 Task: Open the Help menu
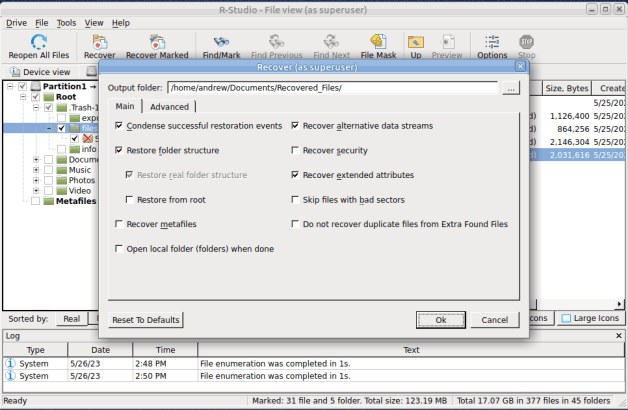coord(121,23)
